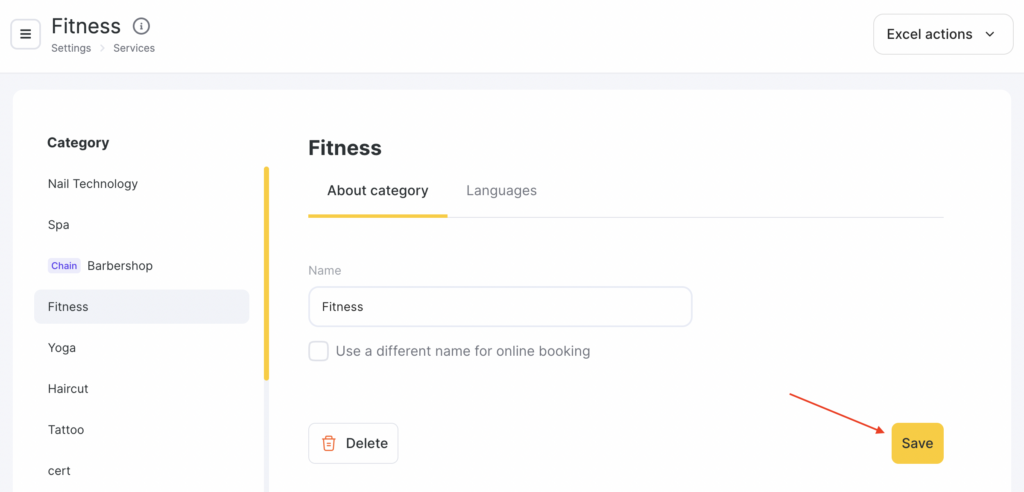Click the Services breadcrumb link
1024x492 pixels.
click(x=134, y=48)
